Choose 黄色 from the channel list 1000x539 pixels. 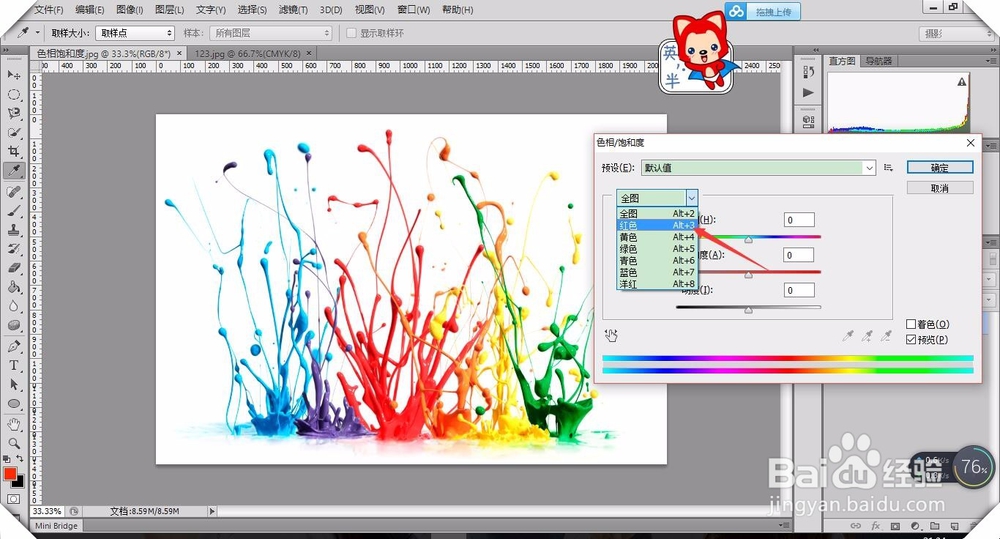click(x=658, y=237)
